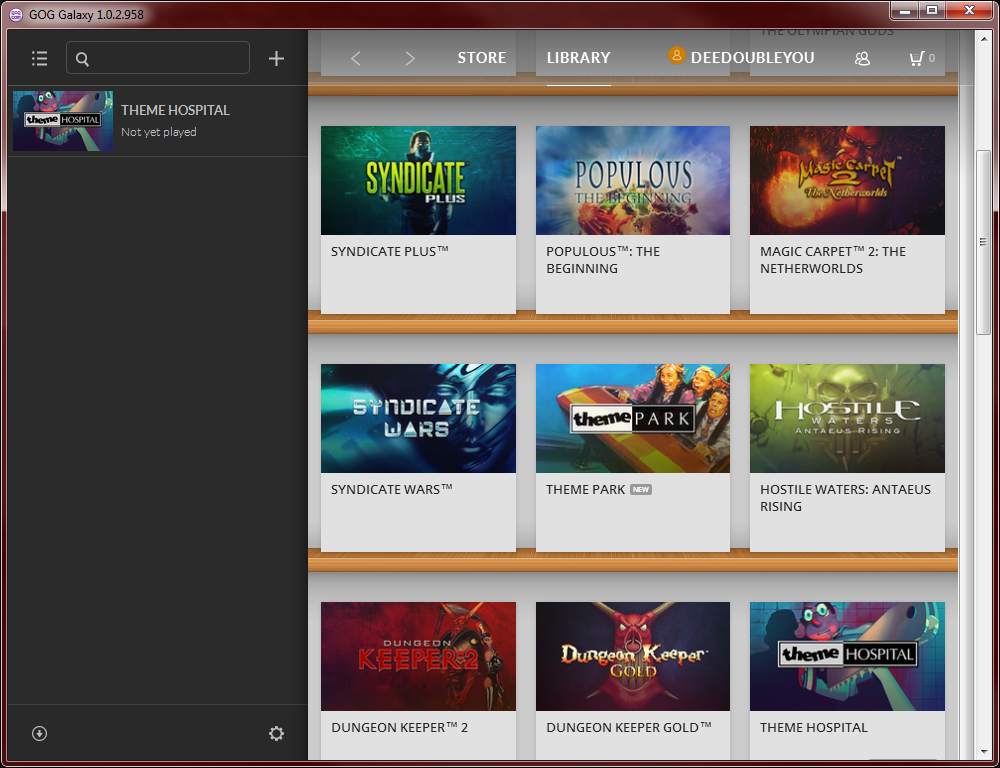1000x768 pixels.
Task: Navigate back with left arrow
Action: 355,58
